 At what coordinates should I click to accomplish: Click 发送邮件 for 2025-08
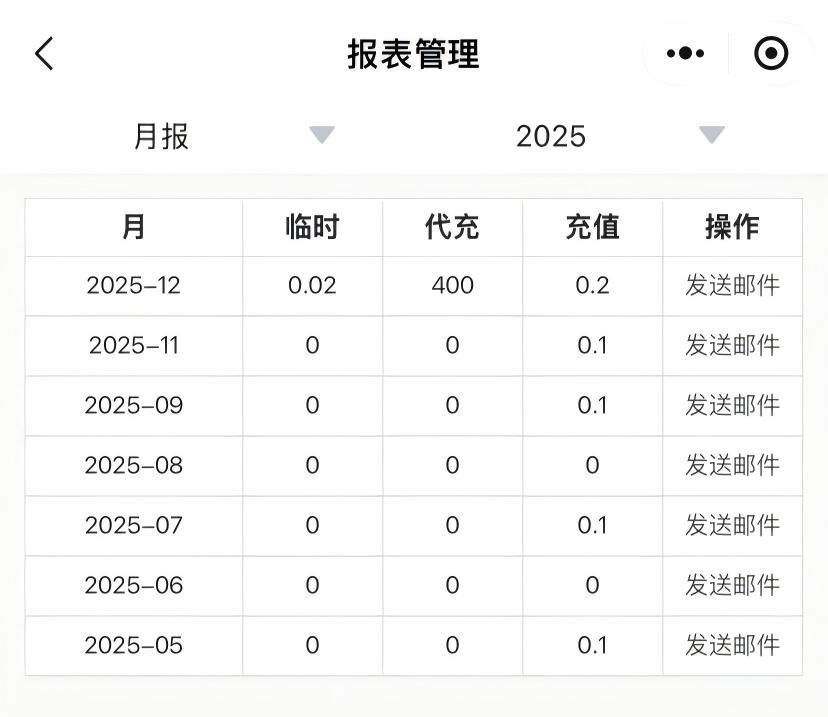coord(731,466)
